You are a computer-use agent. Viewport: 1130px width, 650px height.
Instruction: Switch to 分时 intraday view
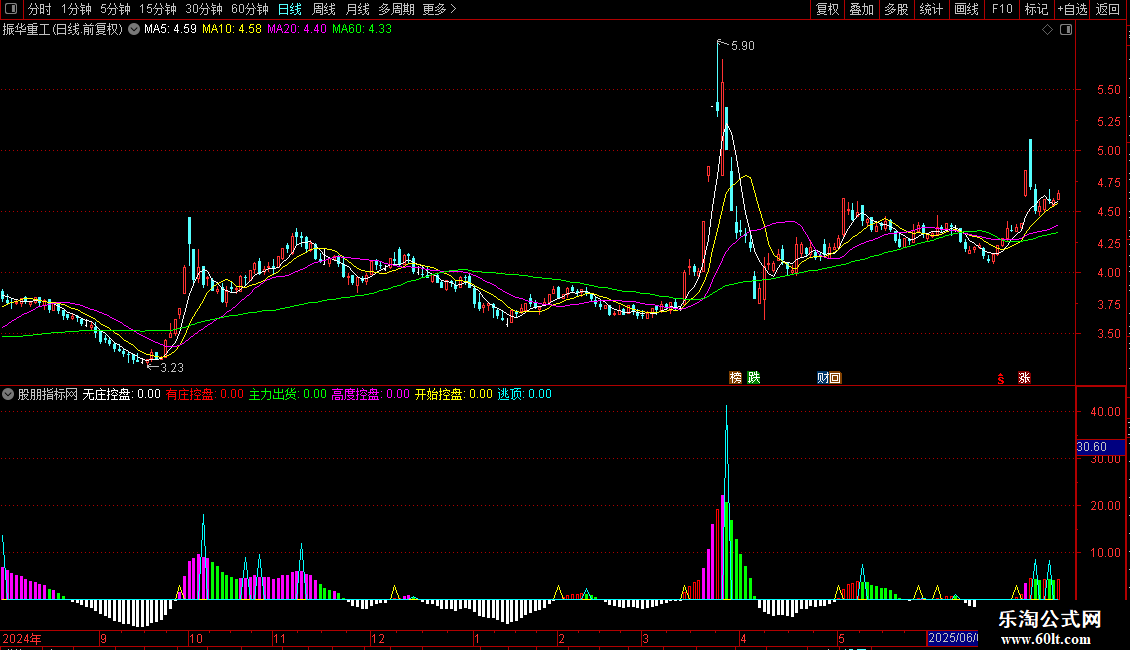pyautogui.click(x=40, y=9)
